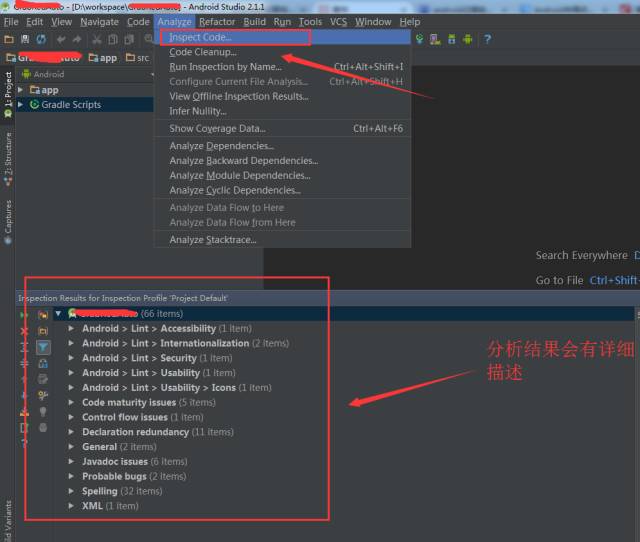The width and height of the screenshot is (640, 542).
Task: Click the Expand All icon in Inspection panel
Action: point(24,347)
